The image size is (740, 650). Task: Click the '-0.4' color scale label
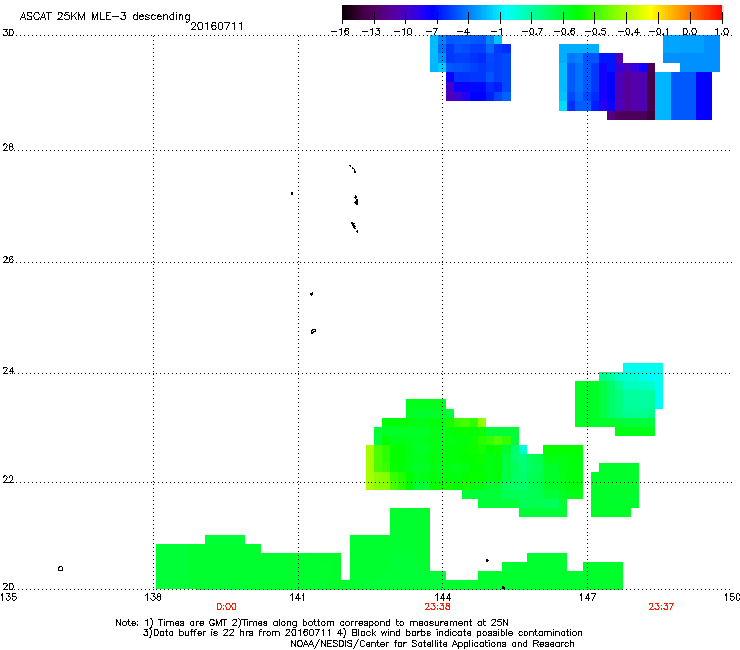click(629, 32)
